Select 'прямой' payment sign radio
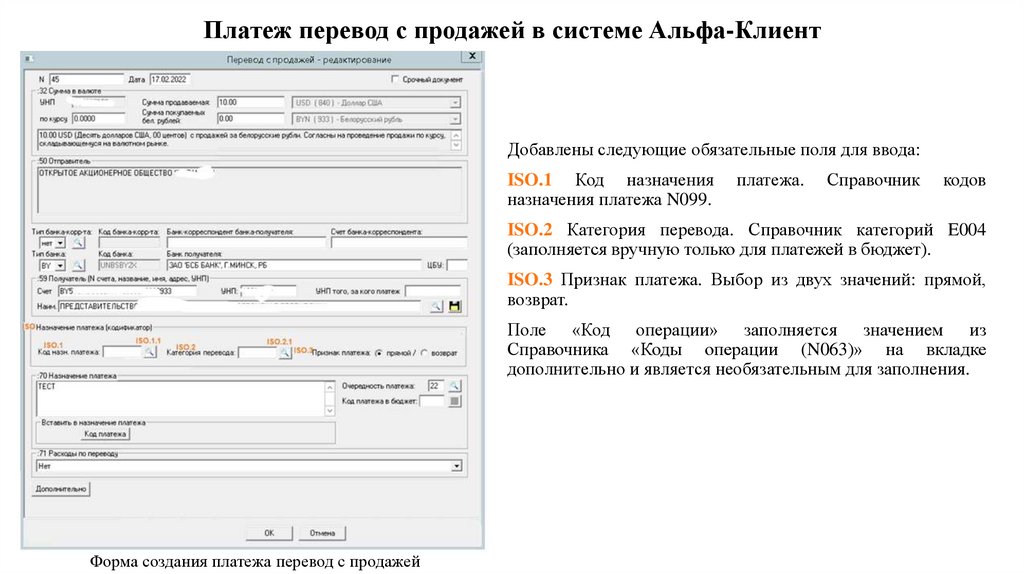1024x574 pixels. [378, 353]
